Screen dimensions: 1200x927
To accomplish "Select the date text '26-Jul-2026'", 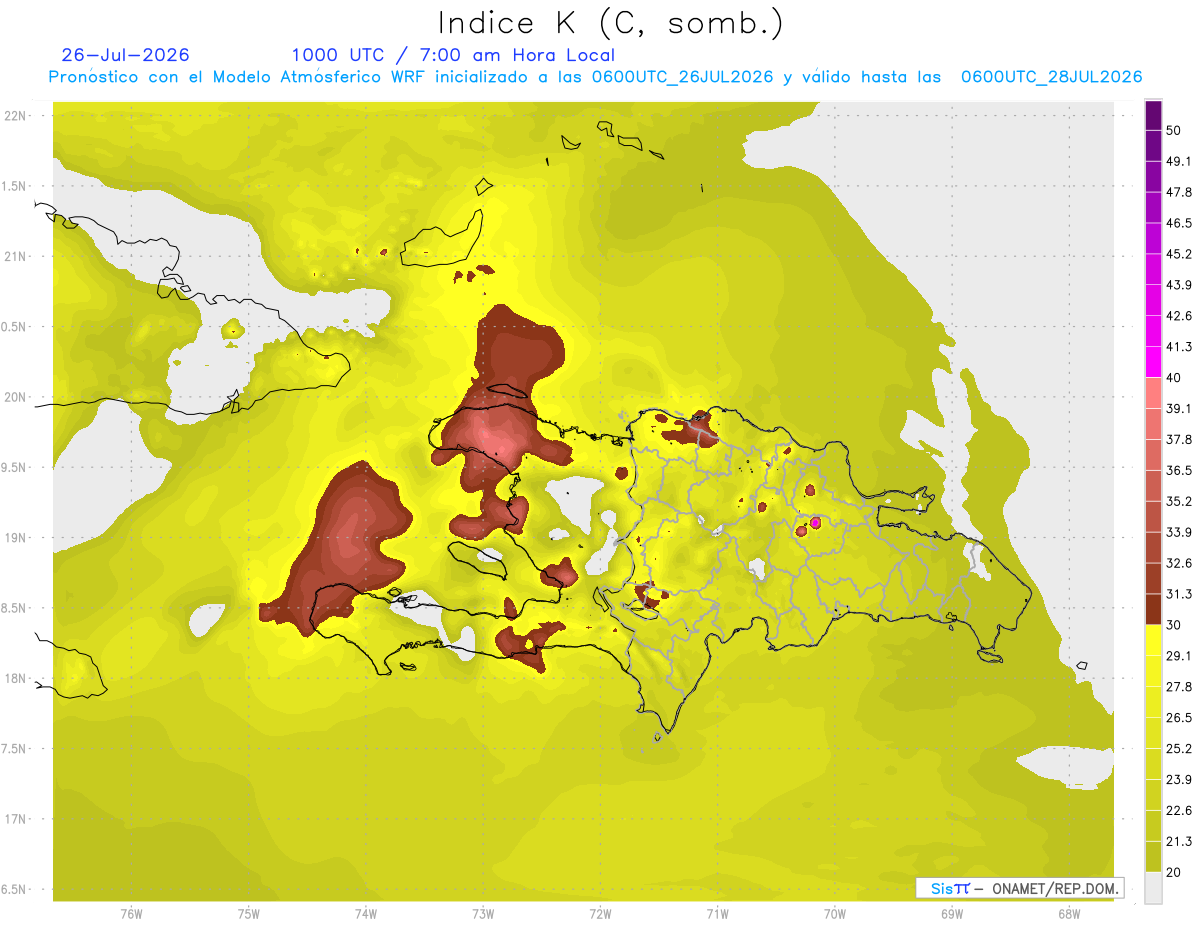I will 126,55.
